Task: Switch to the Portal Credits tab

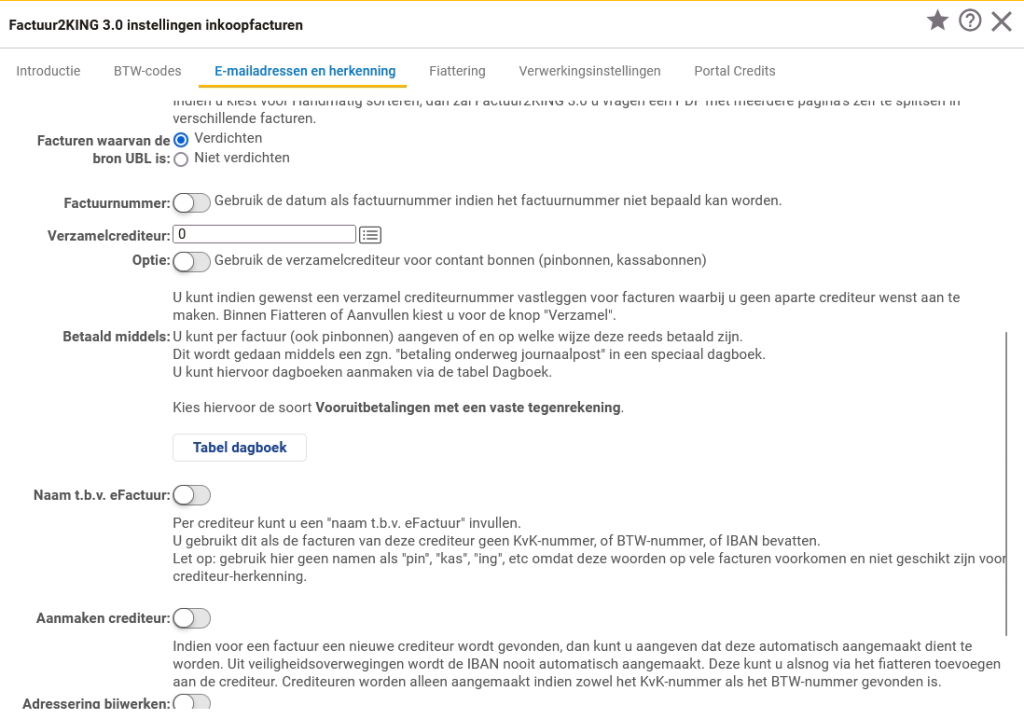Action: click(734, 71)
